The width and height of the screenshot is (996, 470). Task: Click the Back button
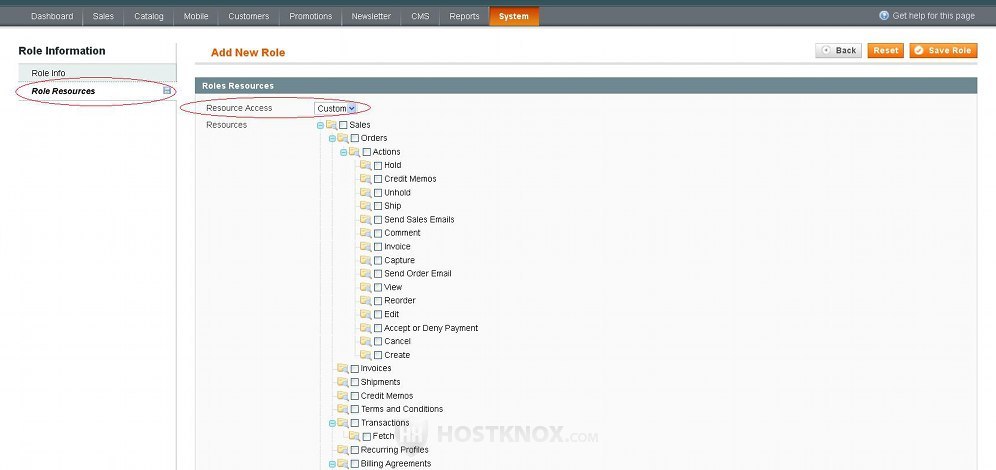838,51
